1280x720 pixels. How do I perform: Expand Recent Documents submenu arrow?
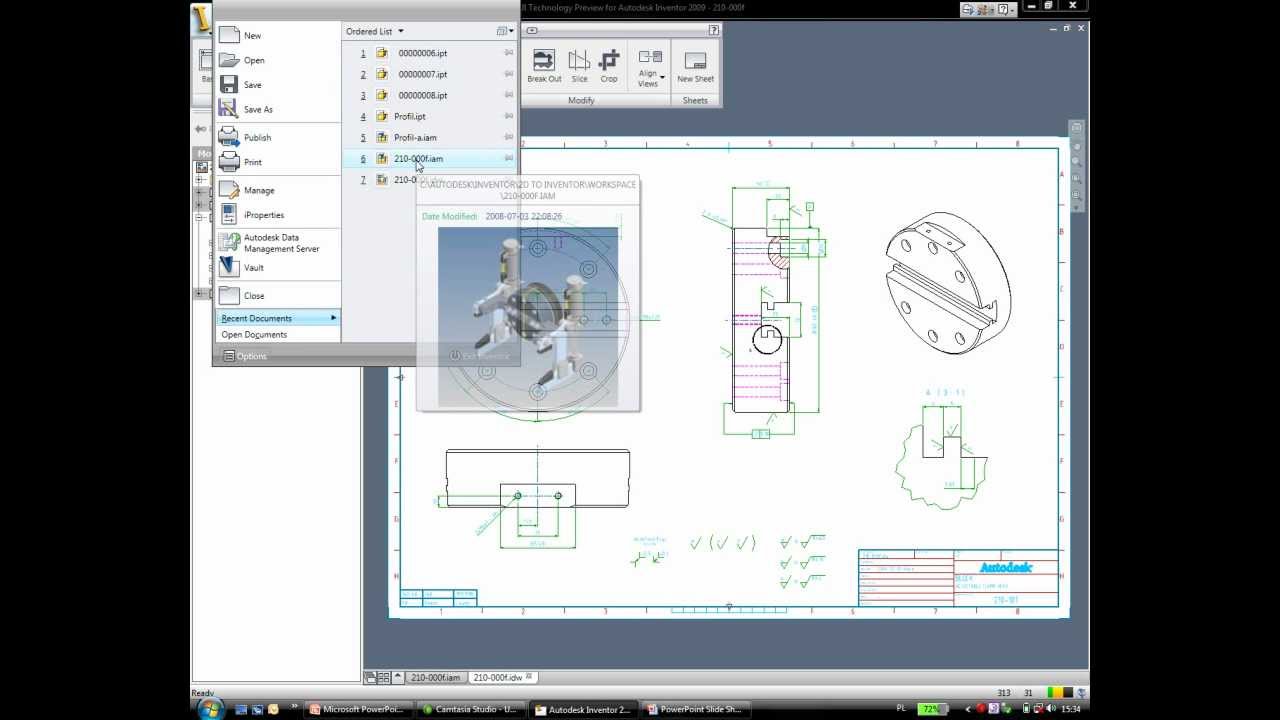(x=333, y=318)
